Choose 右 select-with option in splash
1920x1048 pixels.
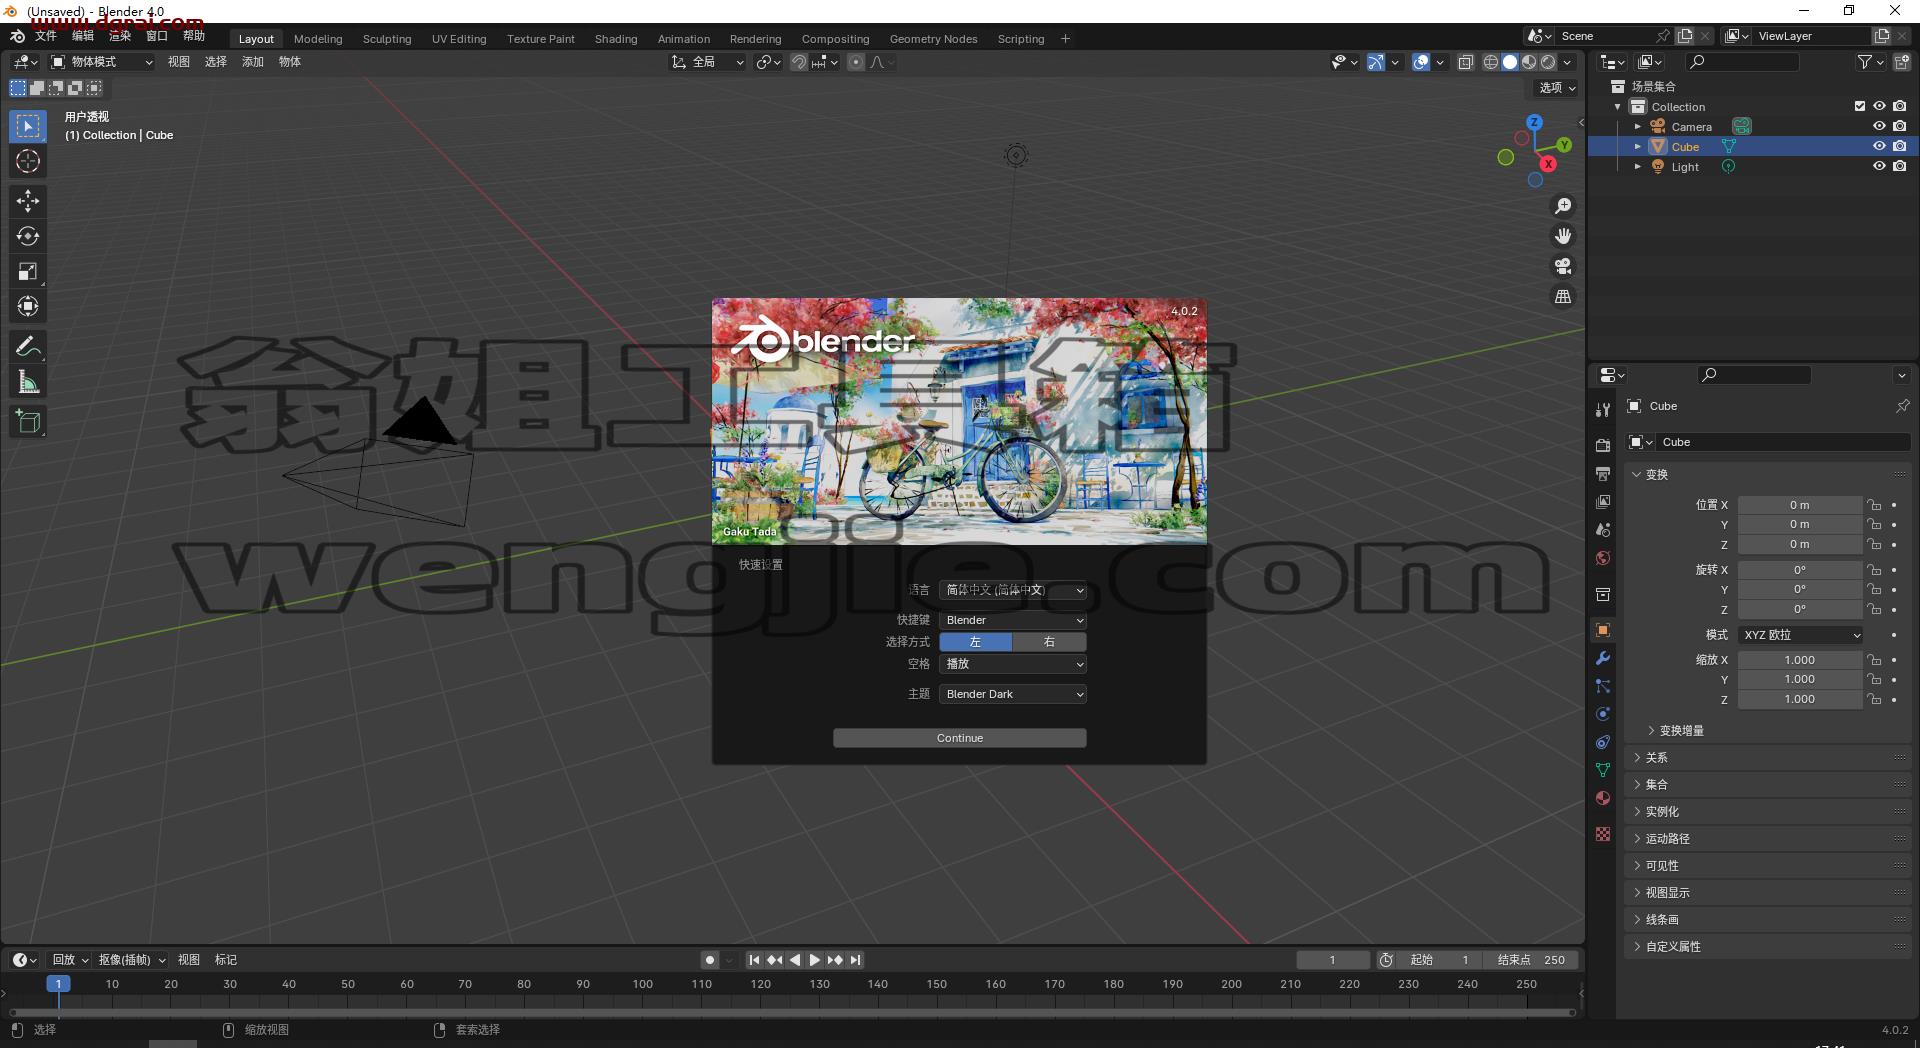1049,642
